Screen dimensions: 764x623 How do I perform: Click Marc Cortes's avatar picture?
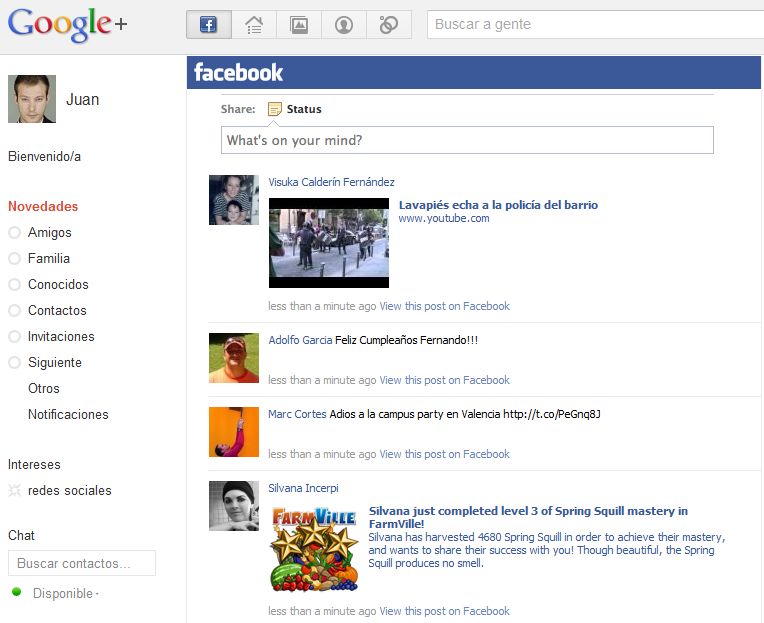pyautogui.click(x=234, y=432)
